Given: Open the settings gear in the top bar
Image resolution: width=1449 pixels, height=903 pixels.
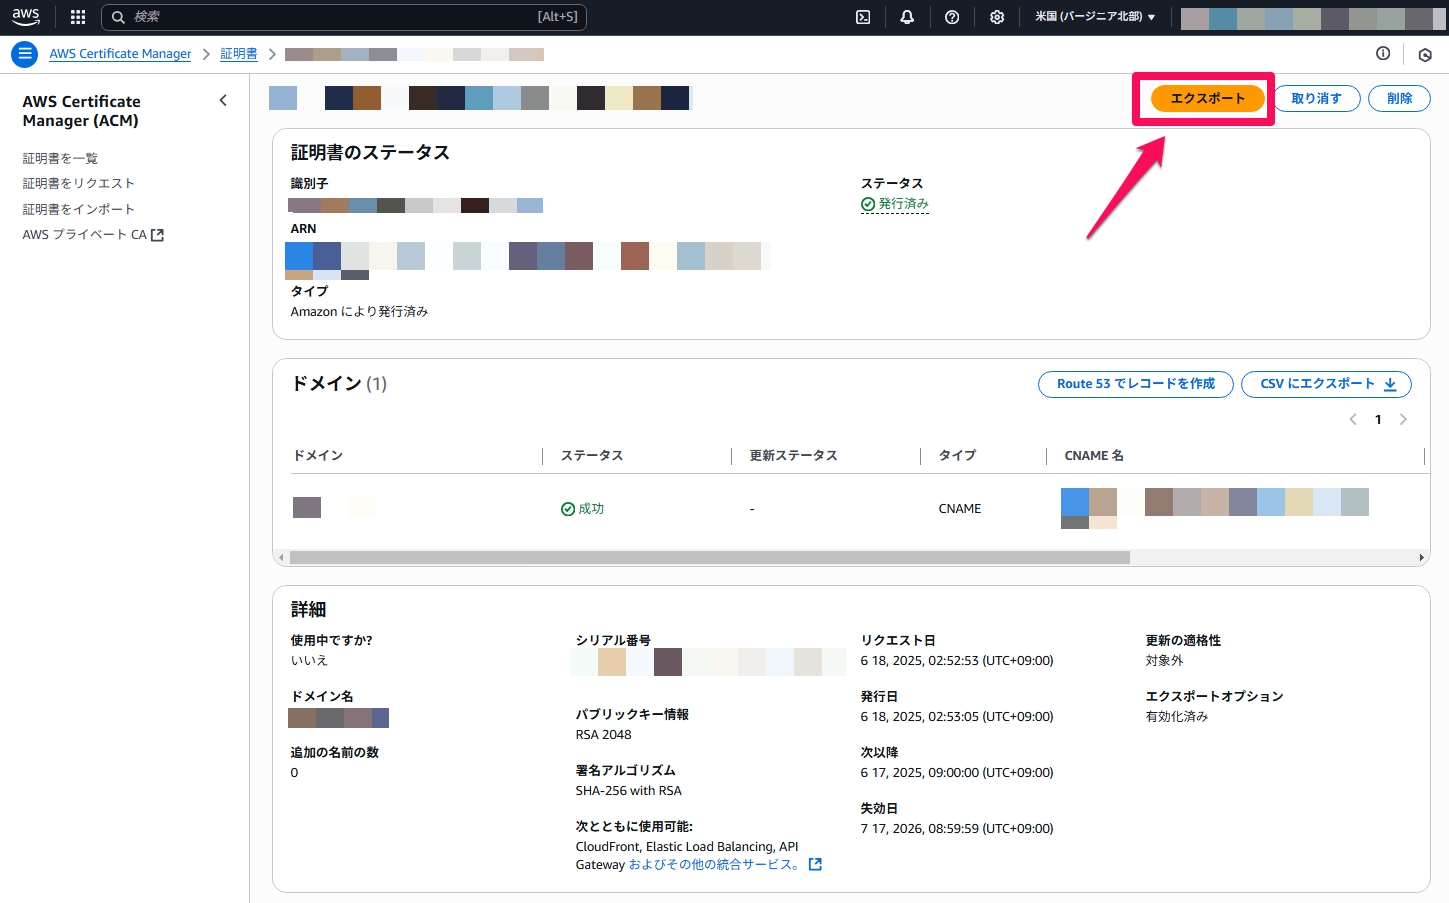Looking at the screenshot, I should point(997,17).
